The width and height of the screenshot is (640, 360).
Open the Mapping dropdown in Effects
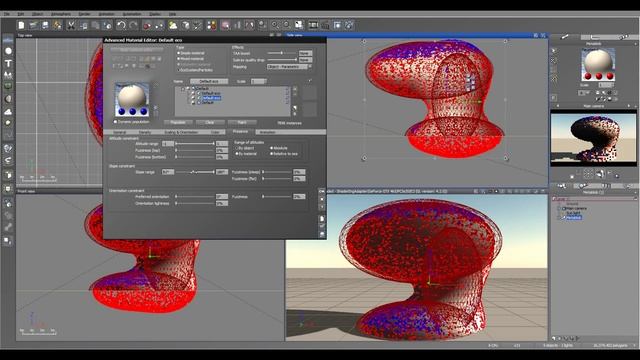289,66
